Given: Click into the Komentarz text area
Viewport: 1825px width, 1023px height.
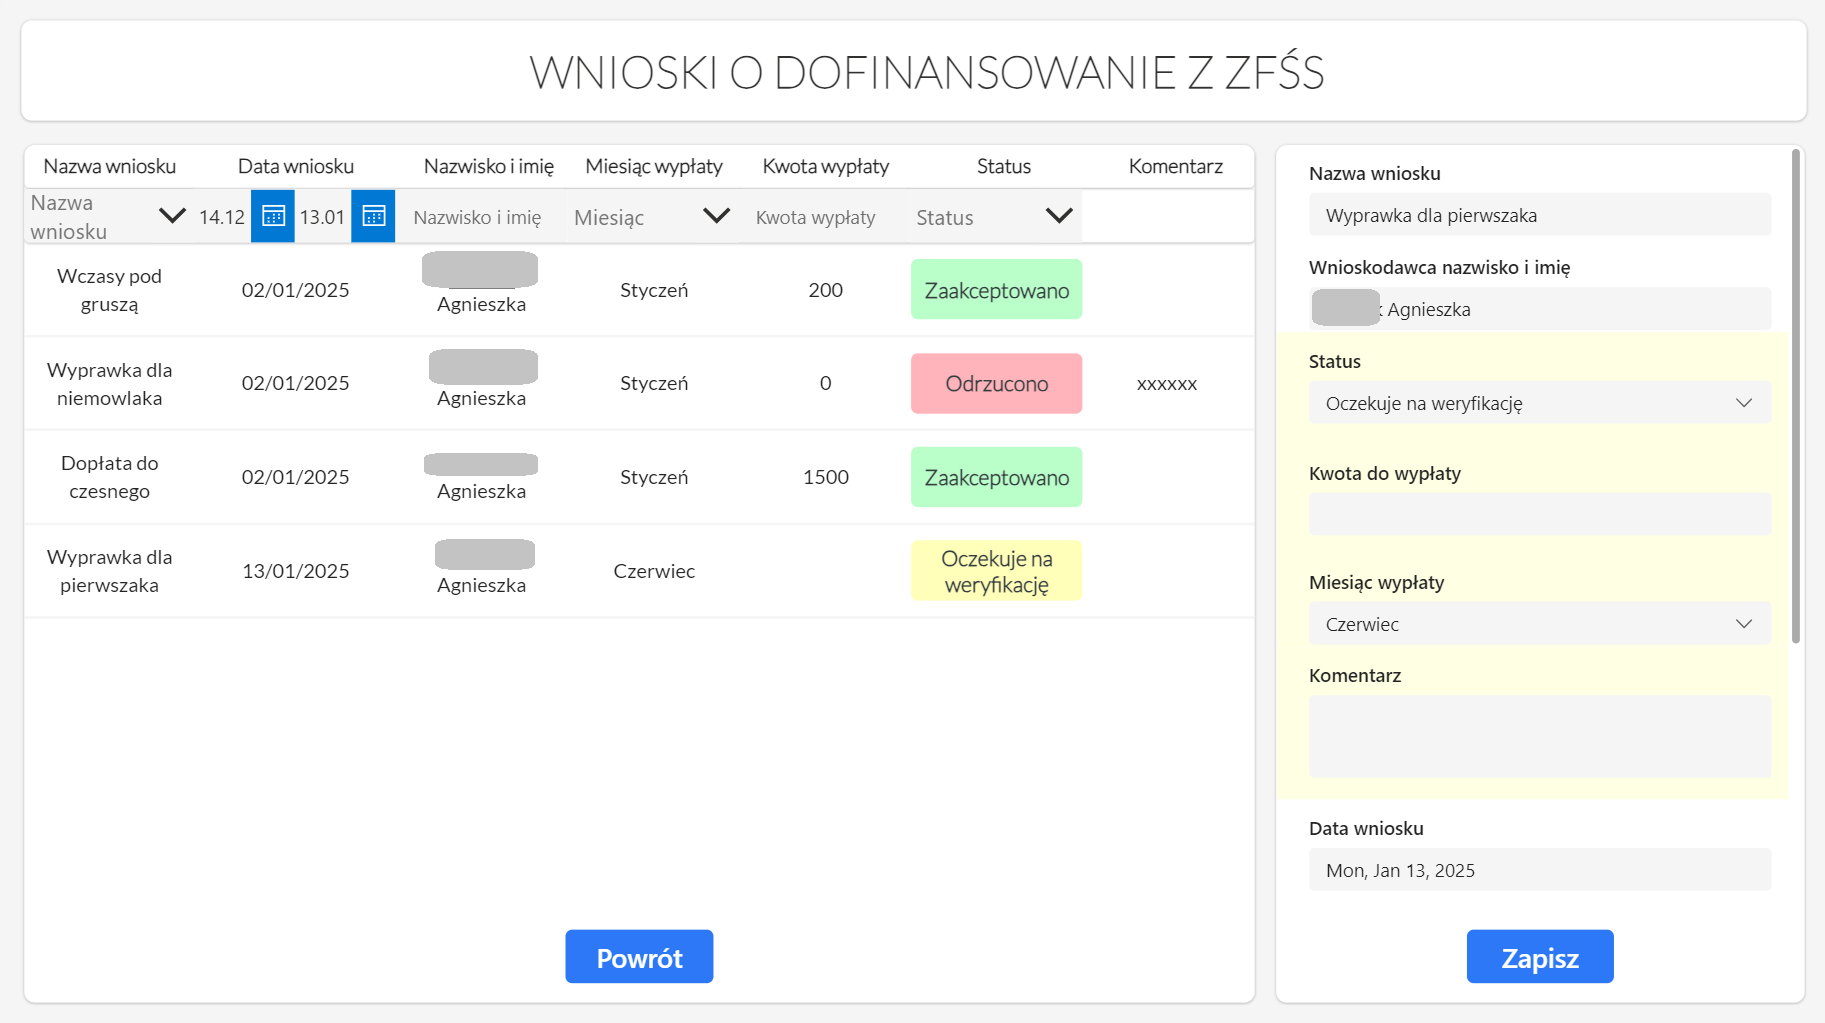Looking at the screenshot, I should point(1539,736).
